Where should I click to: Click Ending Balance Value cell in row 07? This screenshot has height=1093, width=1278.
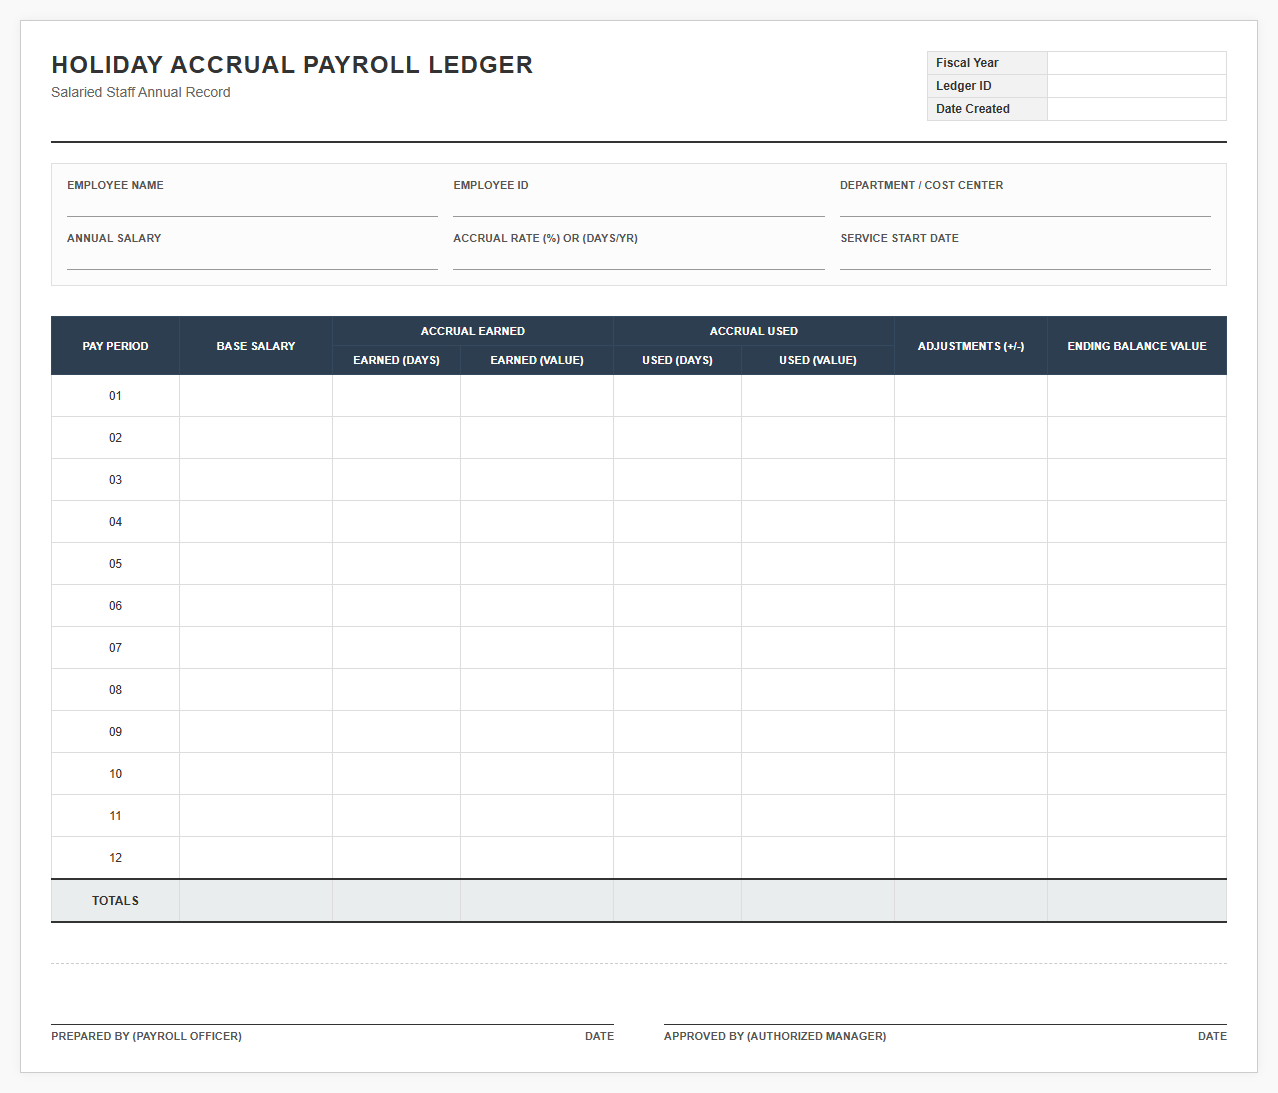coord(1137,648)
